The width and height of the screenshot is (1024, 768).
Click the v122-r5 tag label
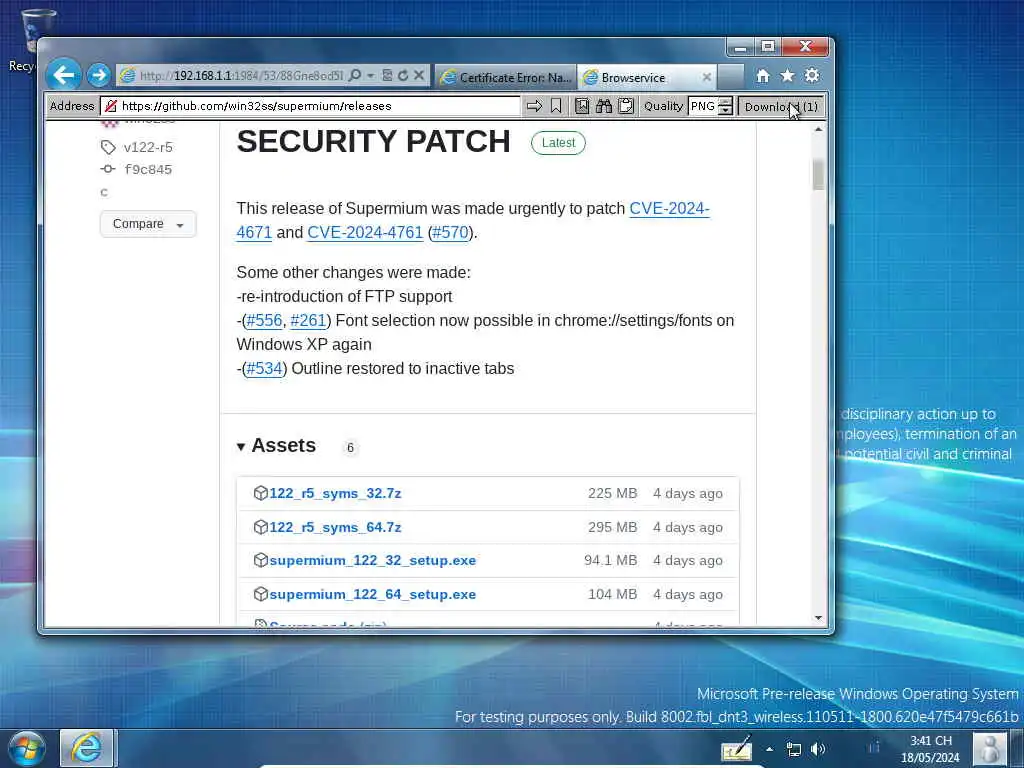tap(148, 148)
